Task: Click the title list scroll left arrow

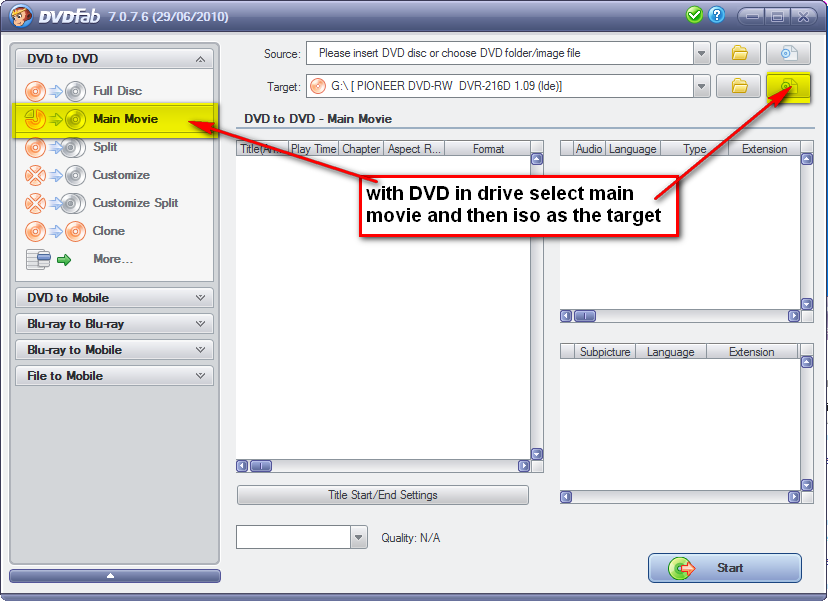Action: (x=242, y=466)
